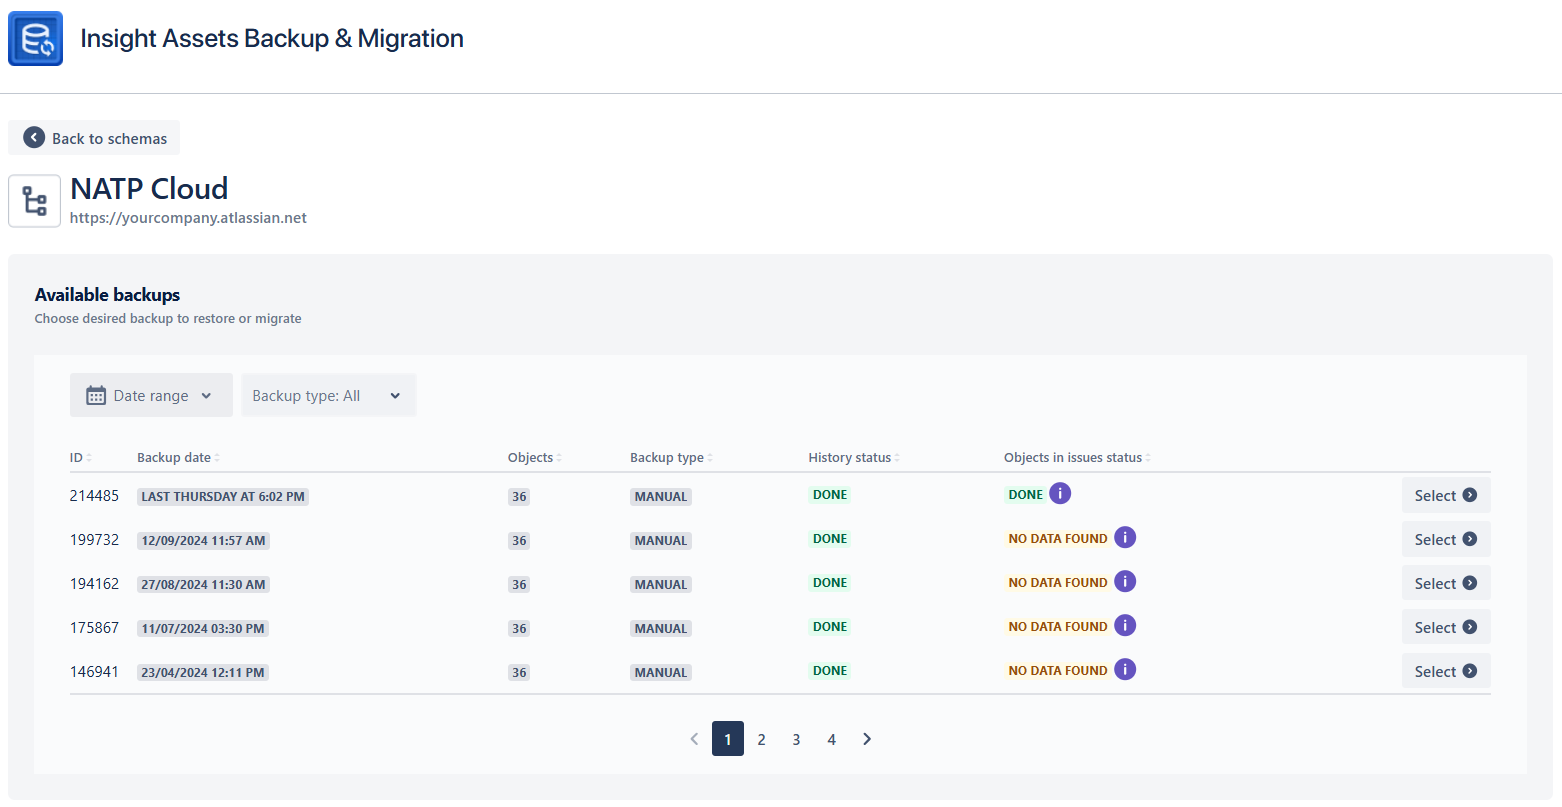This screenshot has width=1562, height=807.
Task: Open info icon for backup 199732
Action: [1125, 537]
